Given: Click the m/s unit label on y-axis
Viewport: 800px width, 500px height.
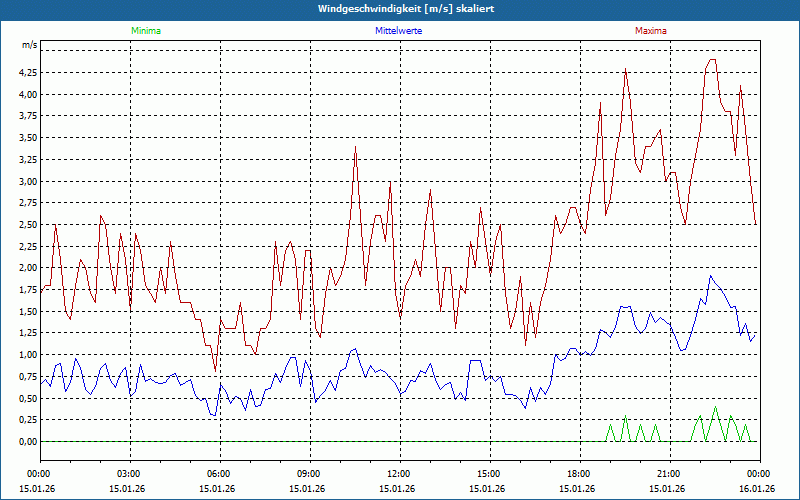Looking at the screenshot, I should click(29, 46).
